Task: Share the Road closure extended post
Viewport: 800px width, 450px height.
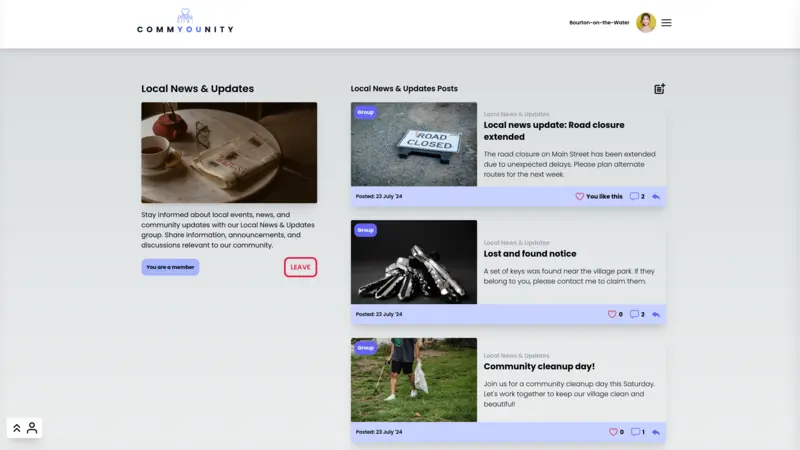Action: [x=656, y=196]
